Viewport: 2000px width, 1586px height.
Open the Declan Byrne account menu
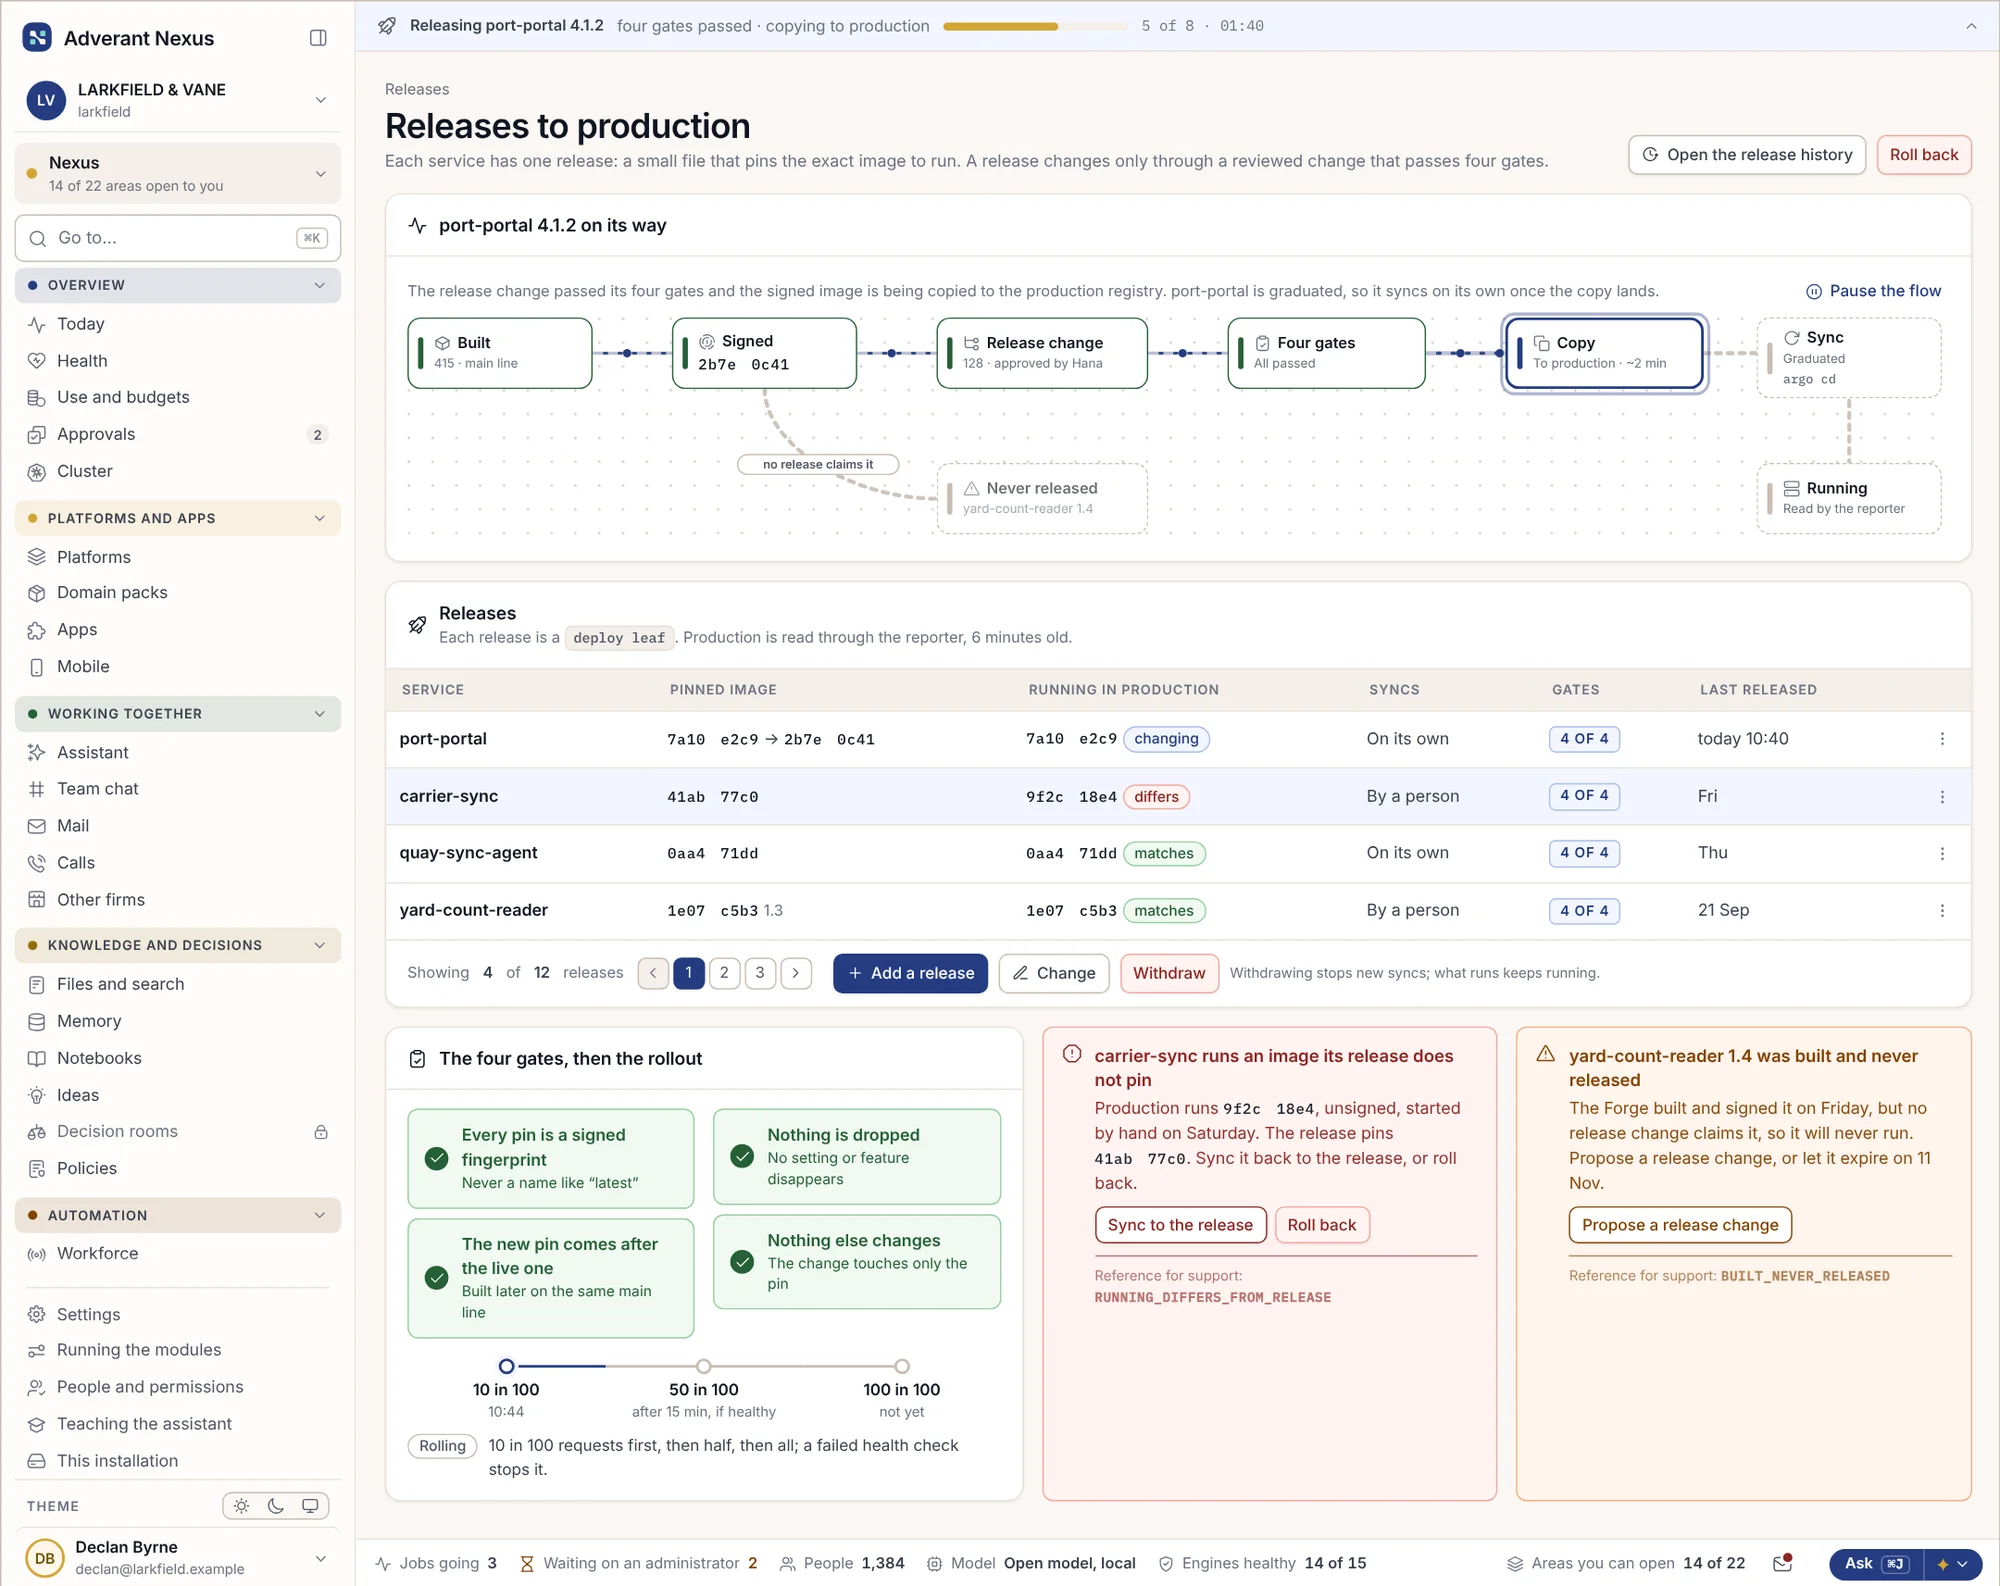tap(178, 1558)
